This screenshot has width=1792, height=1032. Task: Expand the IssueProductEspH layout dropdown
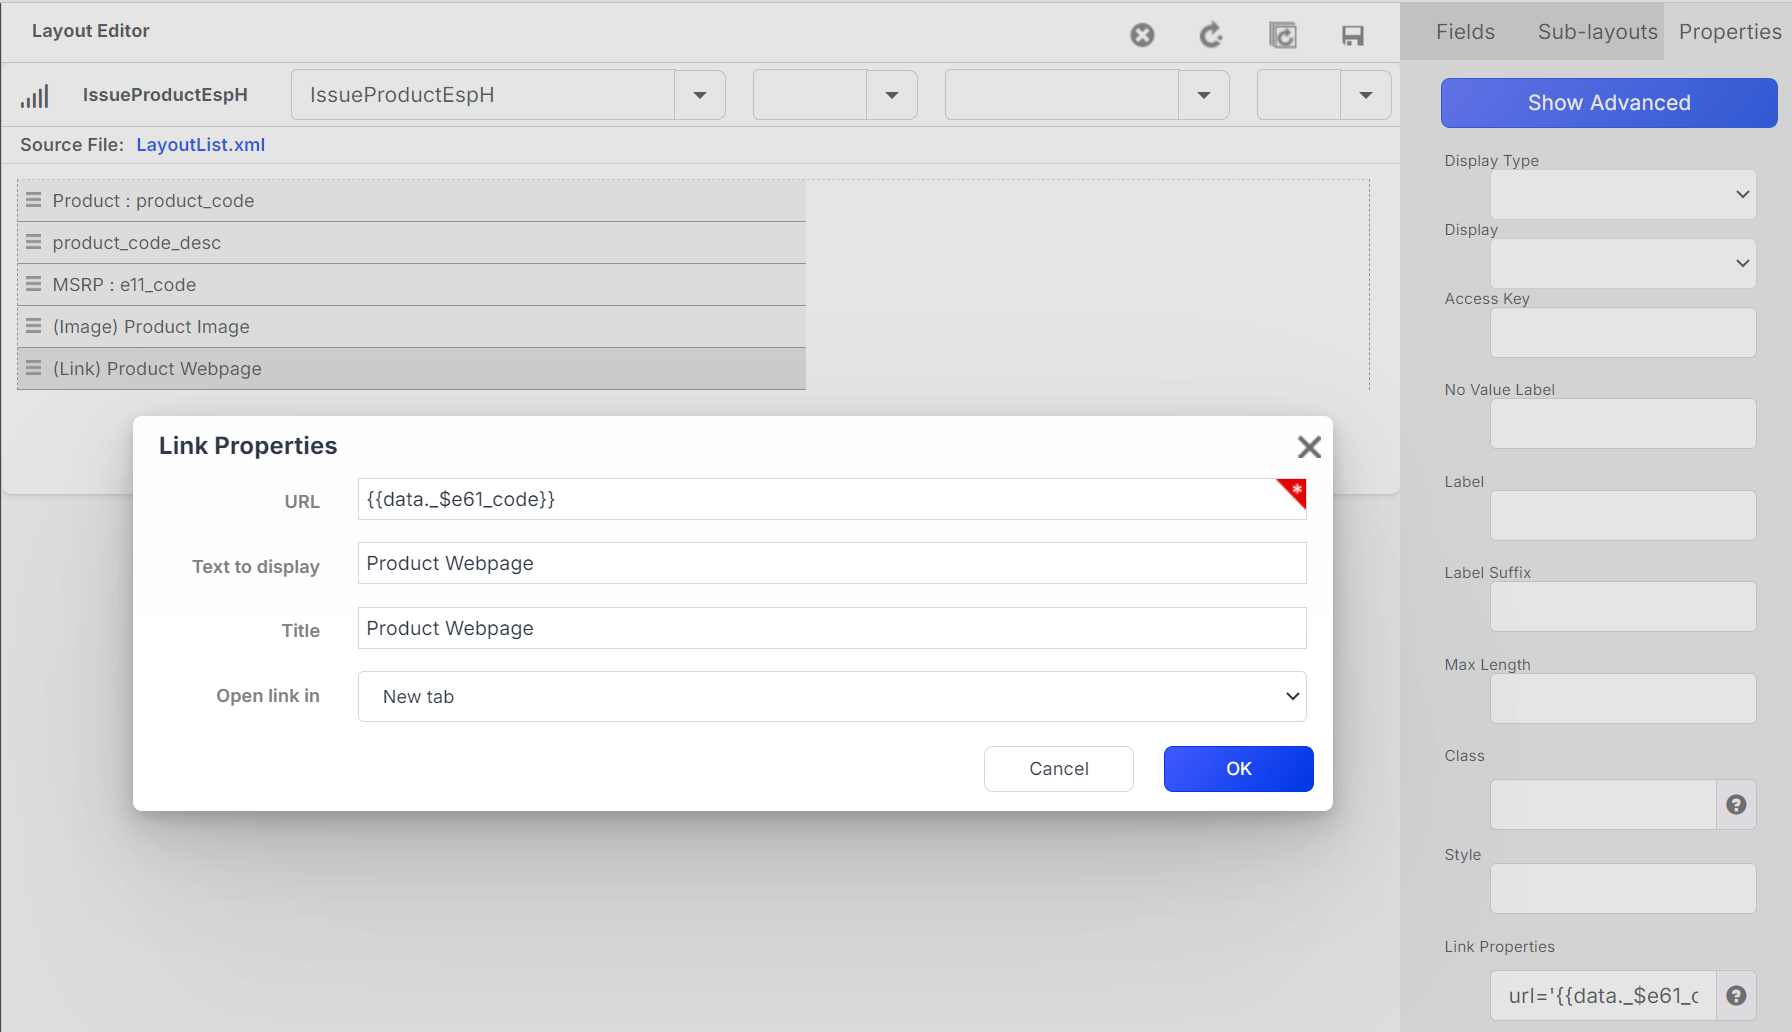click(x=700, y=95)
